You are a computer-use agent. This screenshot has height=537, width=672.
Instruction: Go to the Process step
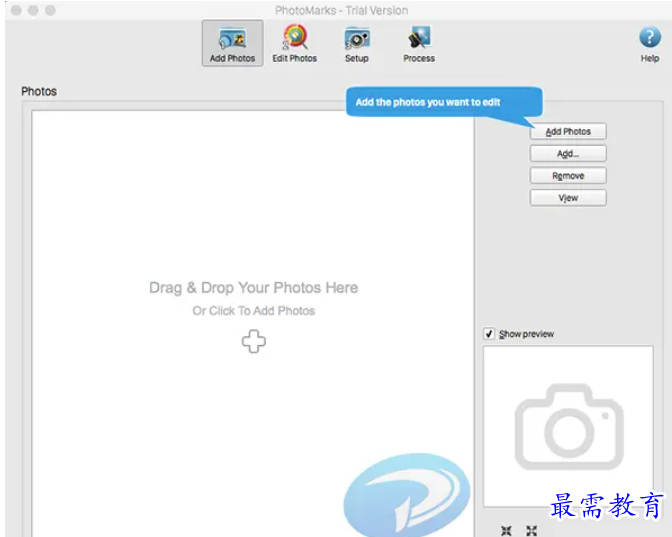pyautogui.click(x=419, y=43)
